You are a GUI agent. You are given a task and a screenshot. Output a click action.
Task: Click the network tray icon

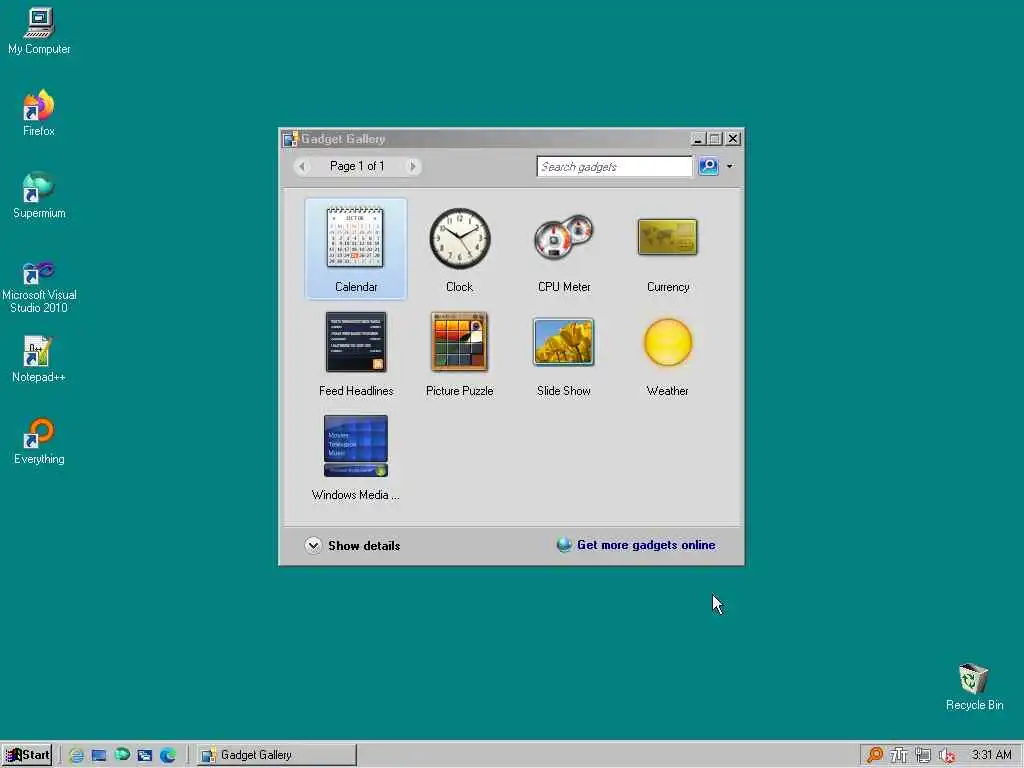click(923, 755)
